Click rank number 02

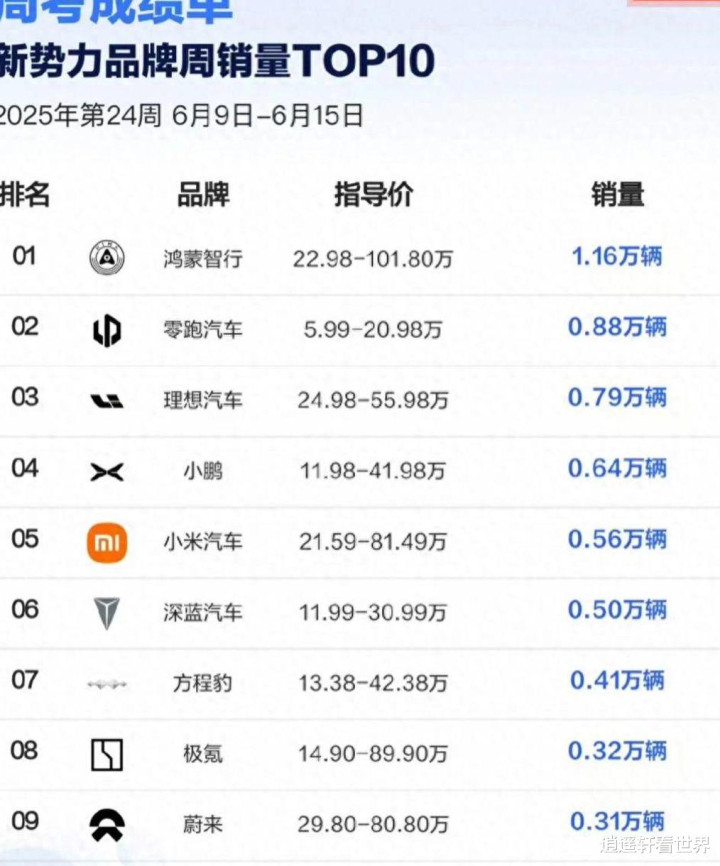click(x=25, y=327)
